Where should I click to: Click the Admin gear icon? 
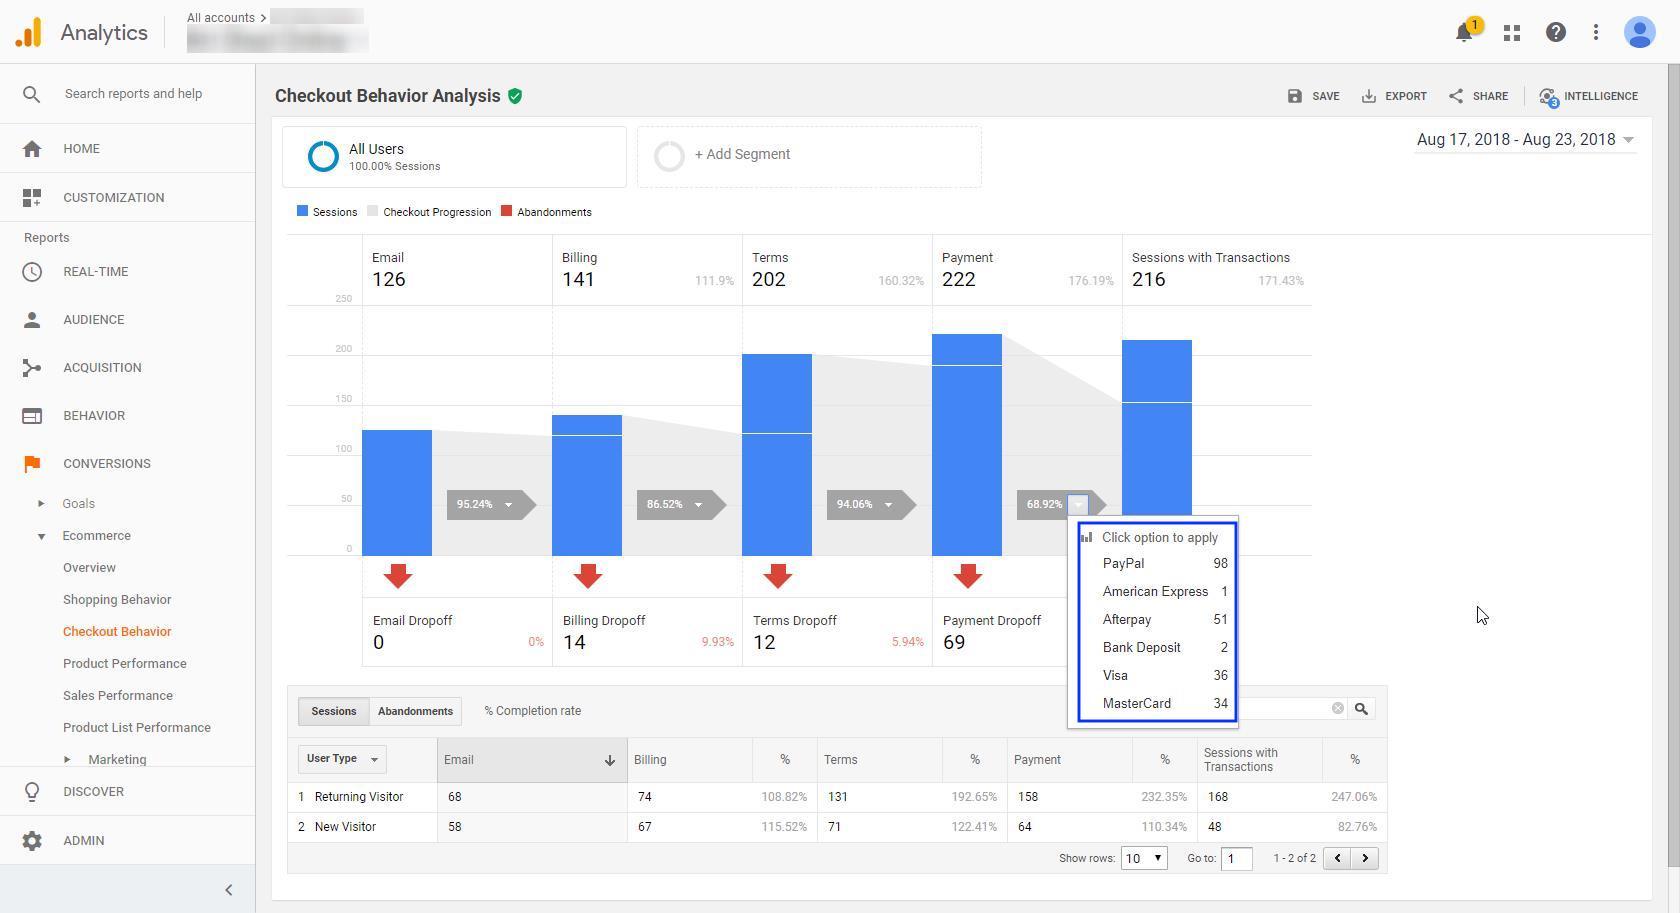point(32,841)
